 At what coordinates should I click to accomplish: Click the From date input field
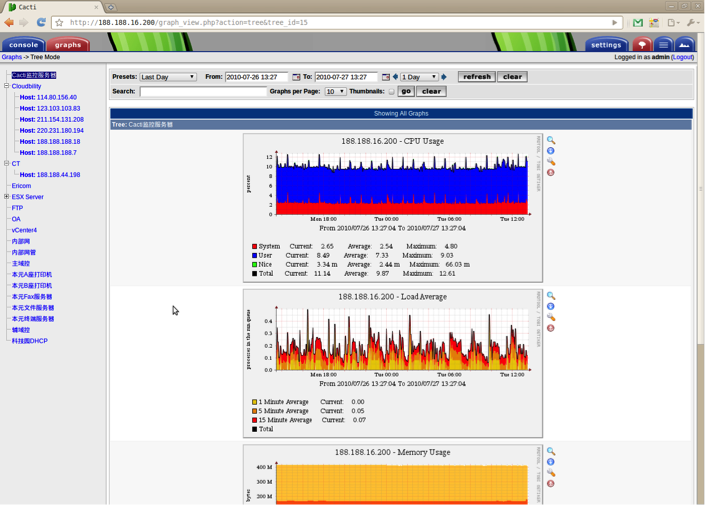256,77
